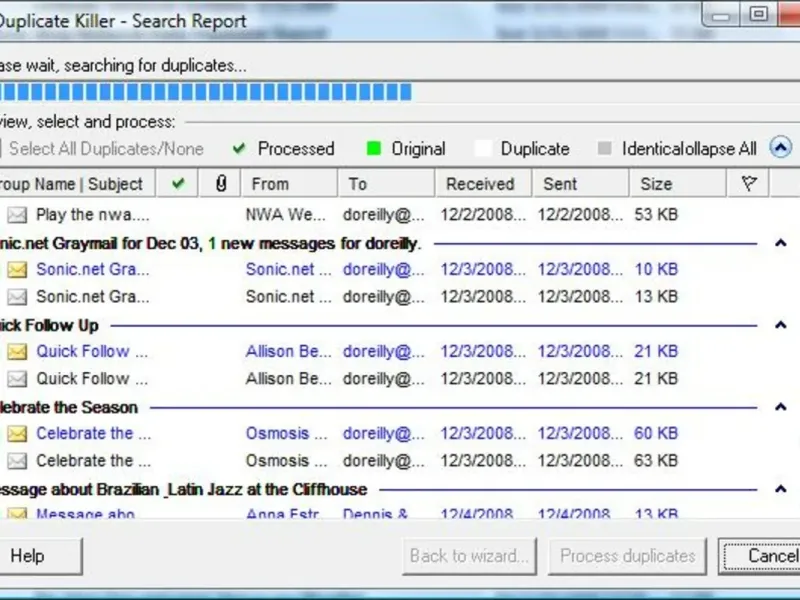Sort by the From column header
The image size is (800, 600).
(x=289, y=183)
